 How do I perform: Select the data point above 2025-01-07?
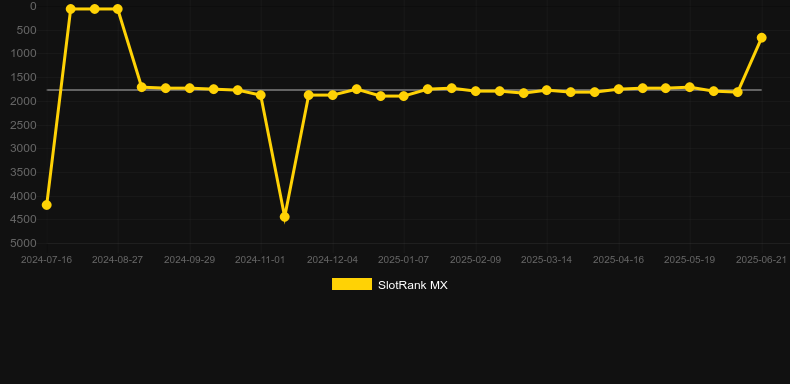pyautogui.click(x=404, y=96)
